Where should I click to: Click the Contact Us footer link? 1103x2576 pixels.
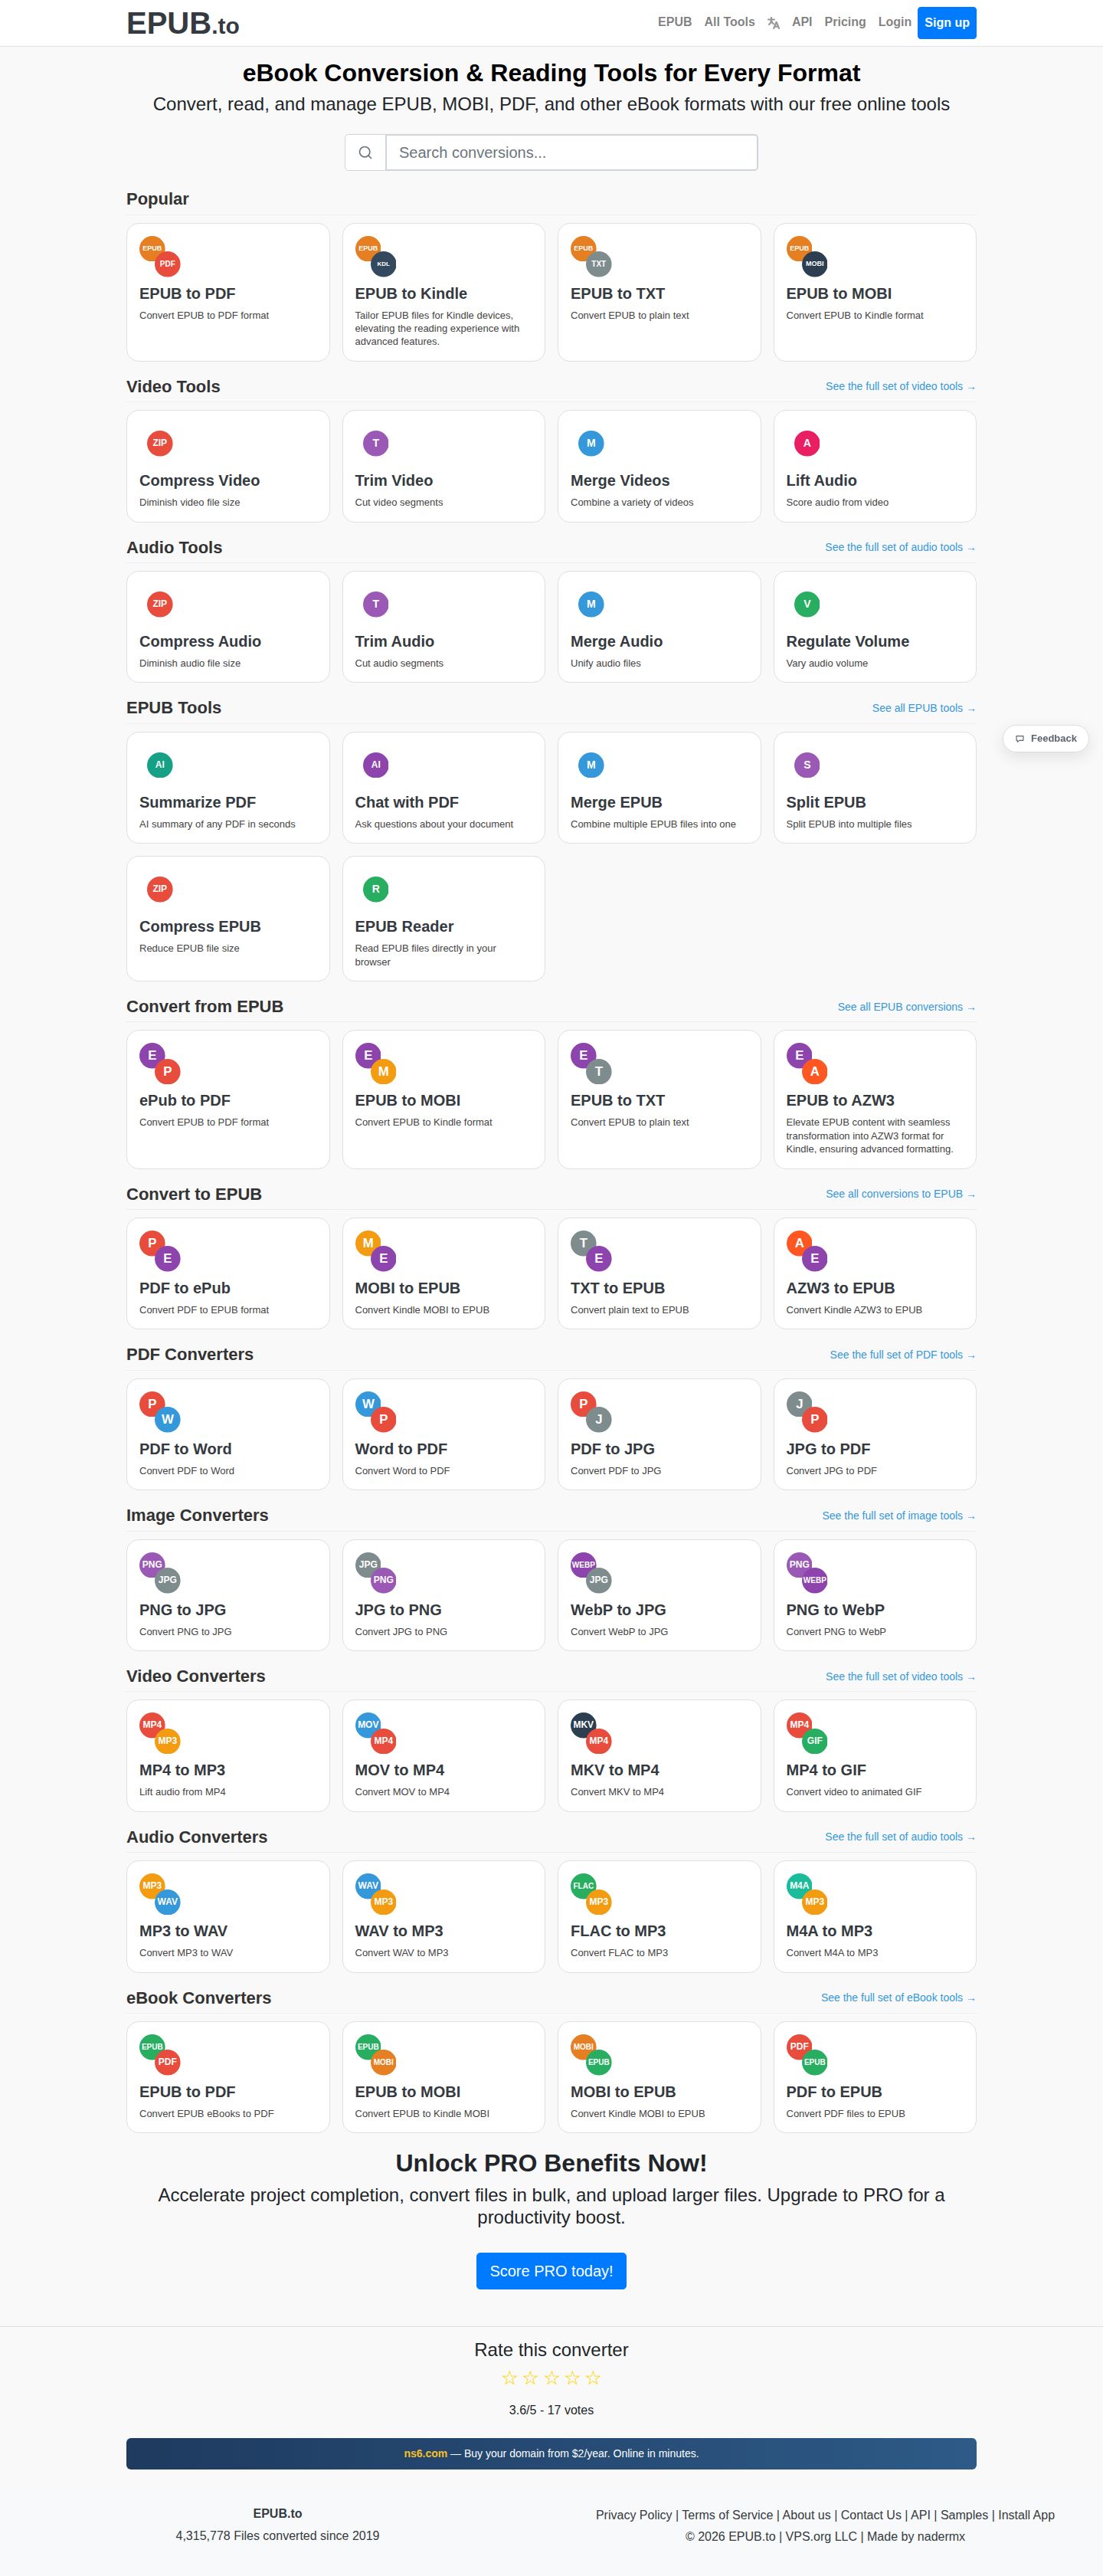tap(871, 2515)
